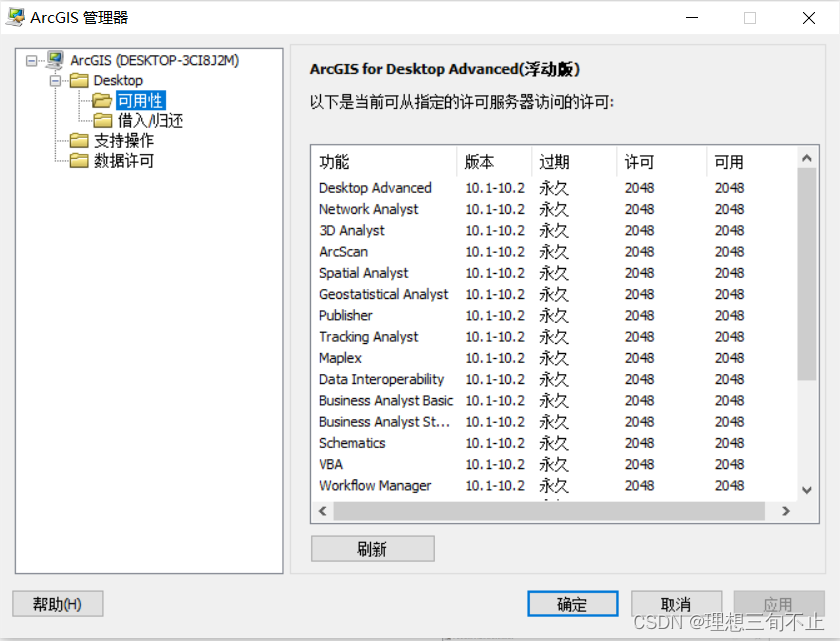Click the ArcGIS 管理器 title bar icon
The width and height of the screenshot is (840, 641).
coord(15,17)
